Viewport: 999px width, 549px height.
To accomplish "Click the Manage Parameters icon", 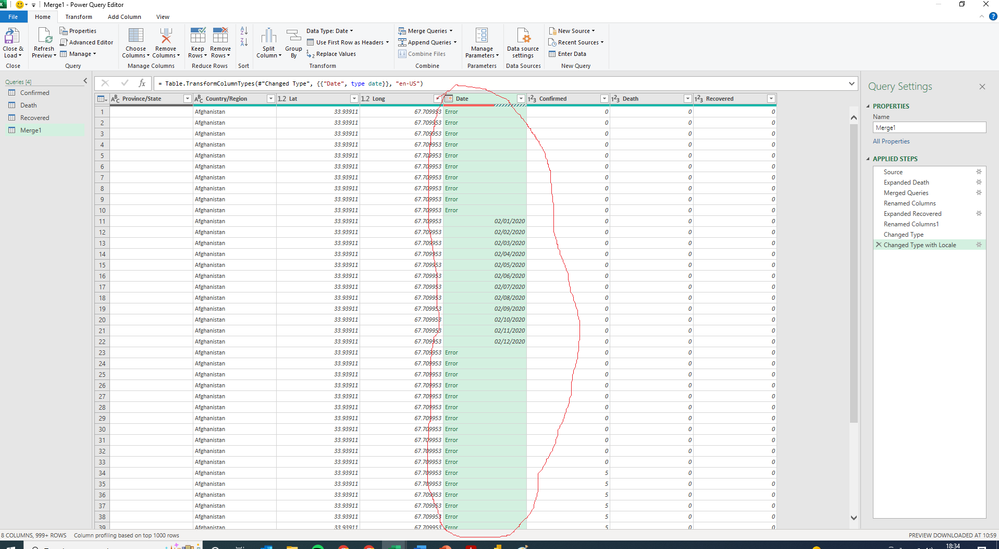I will click(x=482, y=35).
